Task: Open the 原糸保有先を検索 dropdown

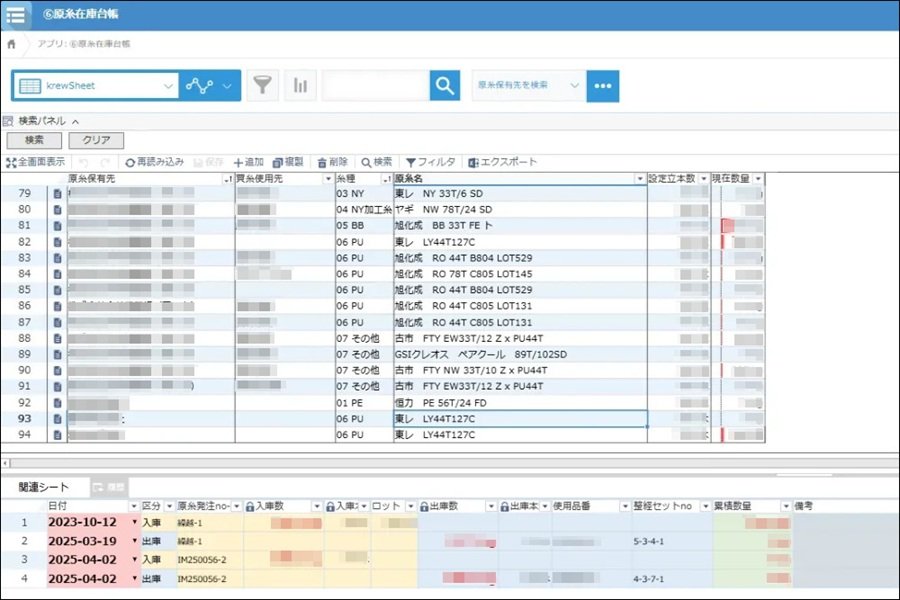Action: (x=529, y=86)
